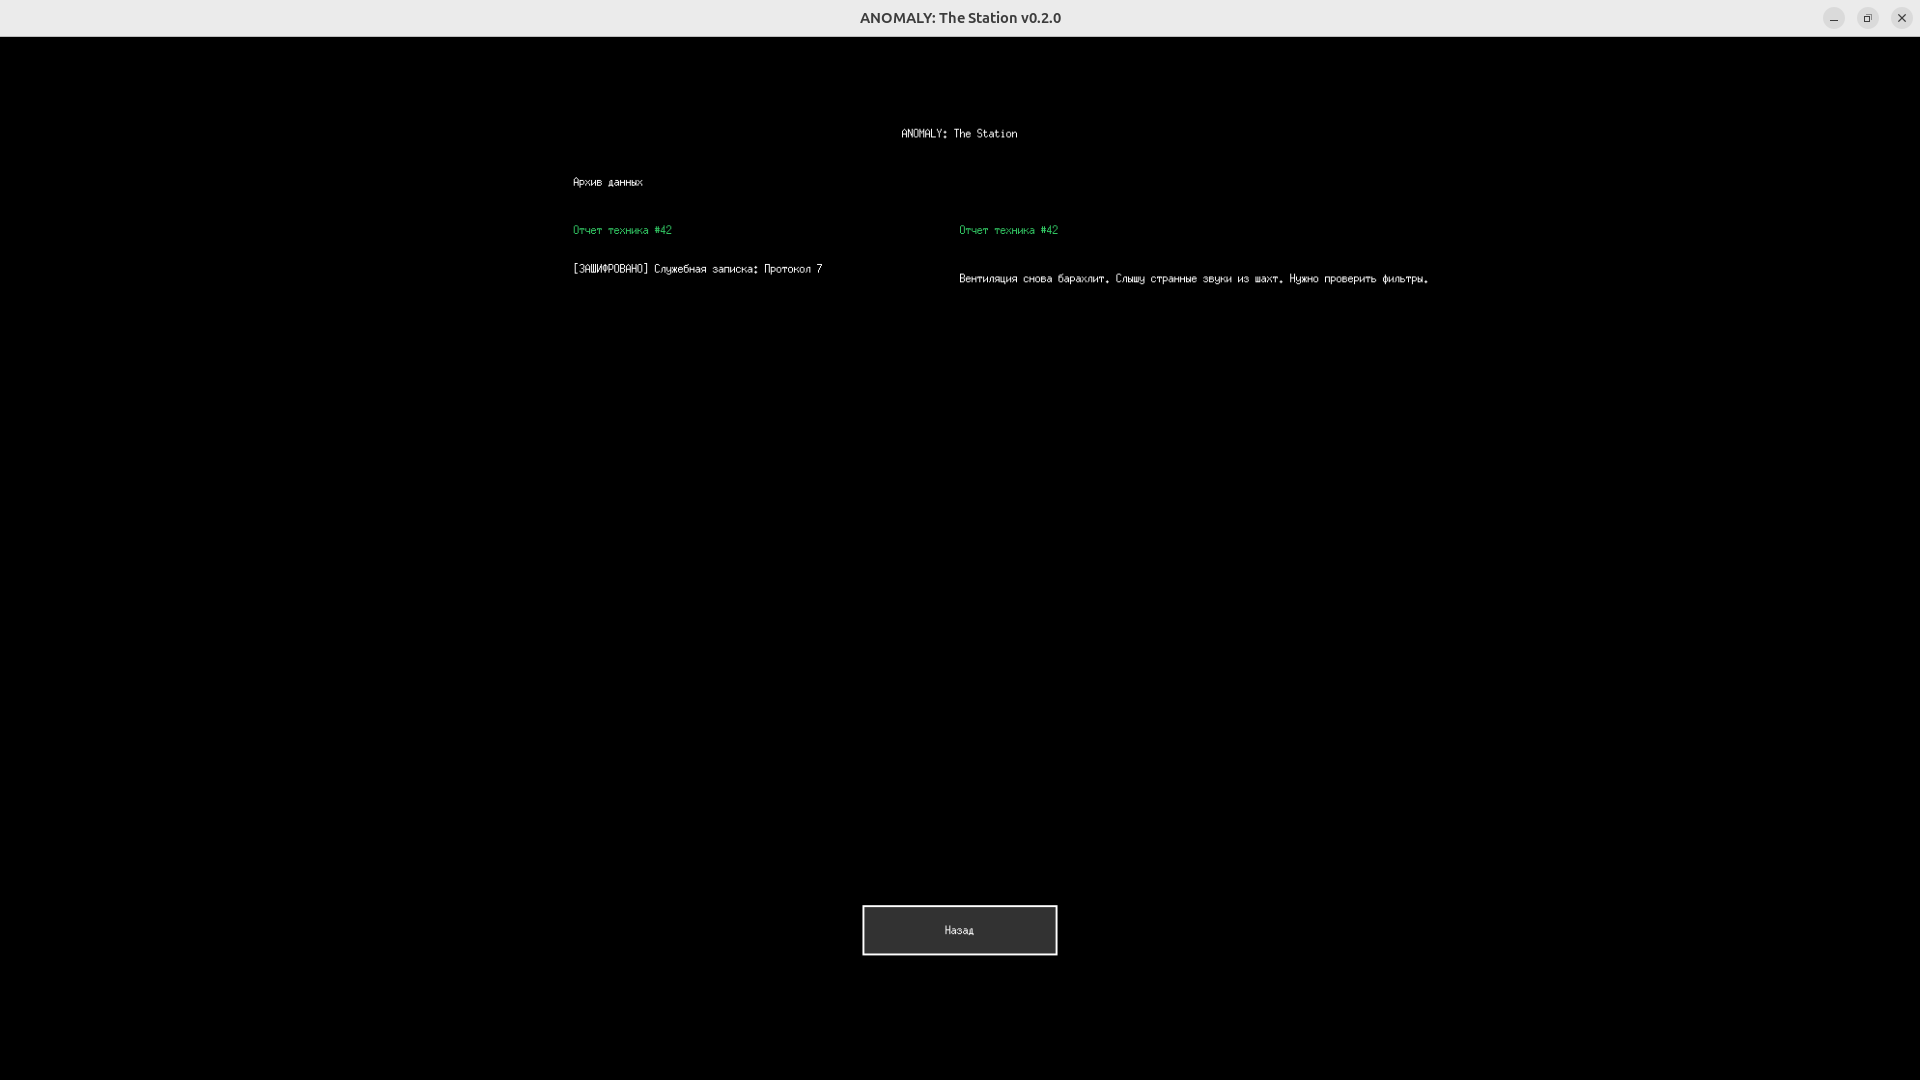
Task: Click the maximize/restore window icon
Action: [x=1867, y=18]
